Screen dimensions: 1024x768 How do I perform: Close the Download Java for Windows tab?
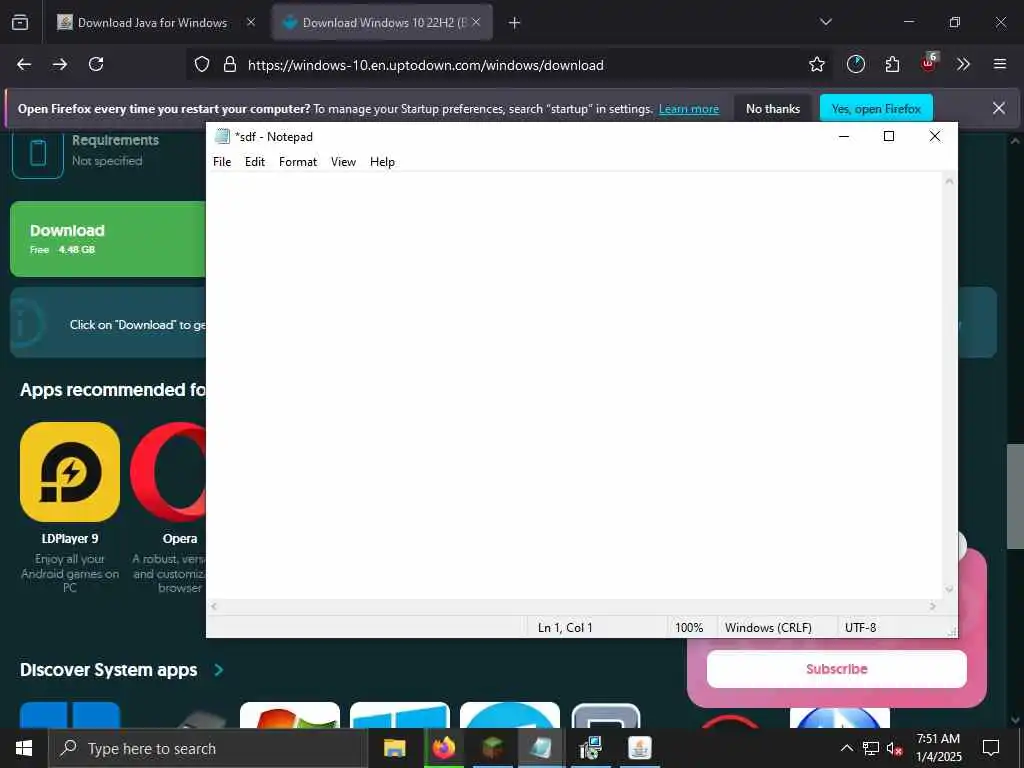click(251, 22)
